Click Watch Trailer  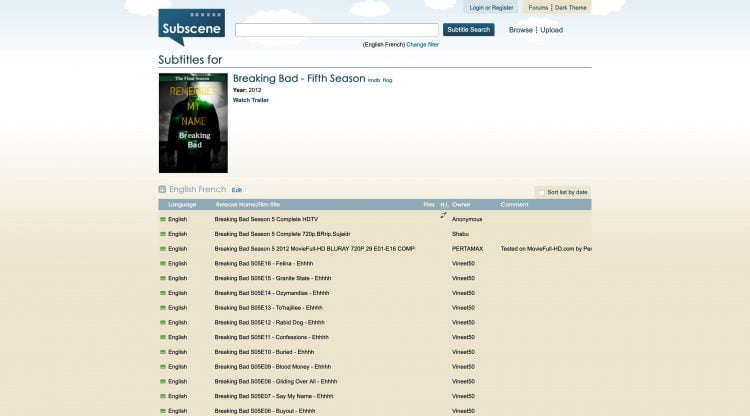point(251,100)
